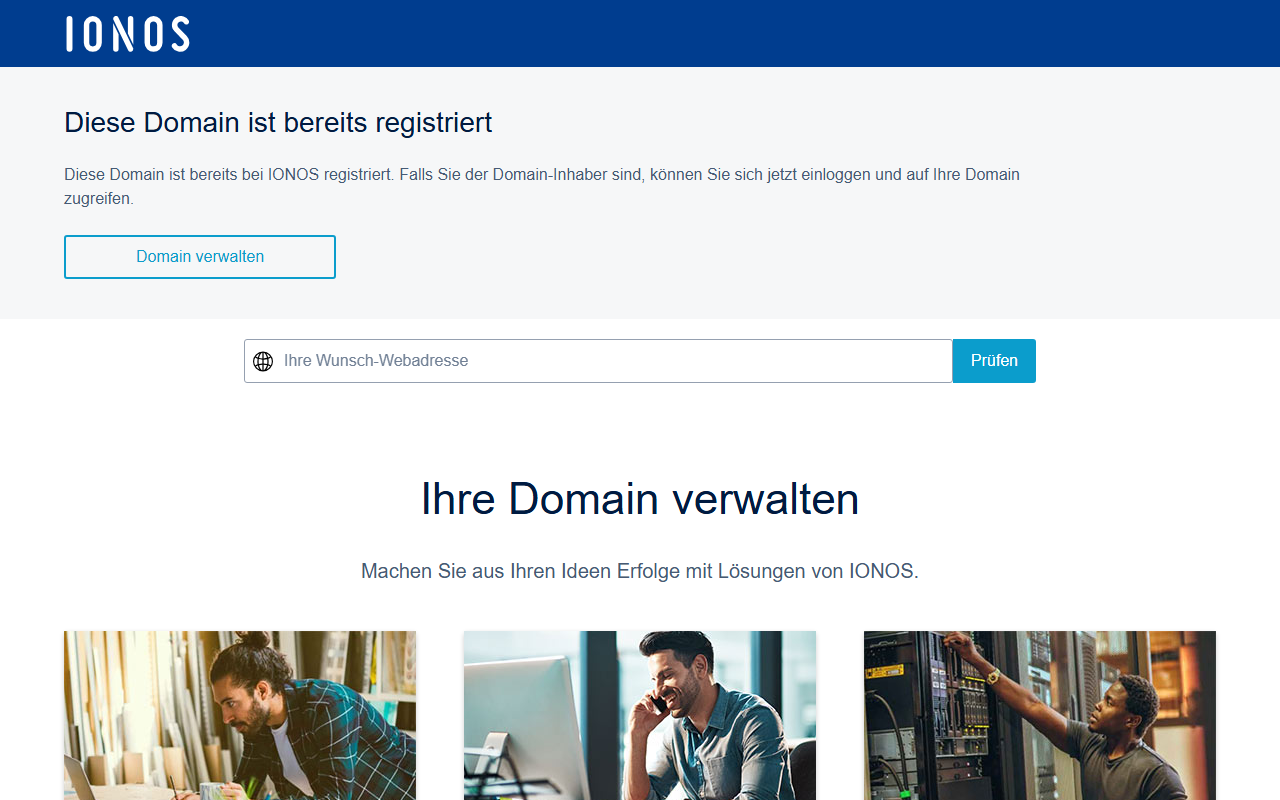The width and height of the screenshot is (1280, 800).
Task: Open the man on phone image
Action: pos(640,715)
